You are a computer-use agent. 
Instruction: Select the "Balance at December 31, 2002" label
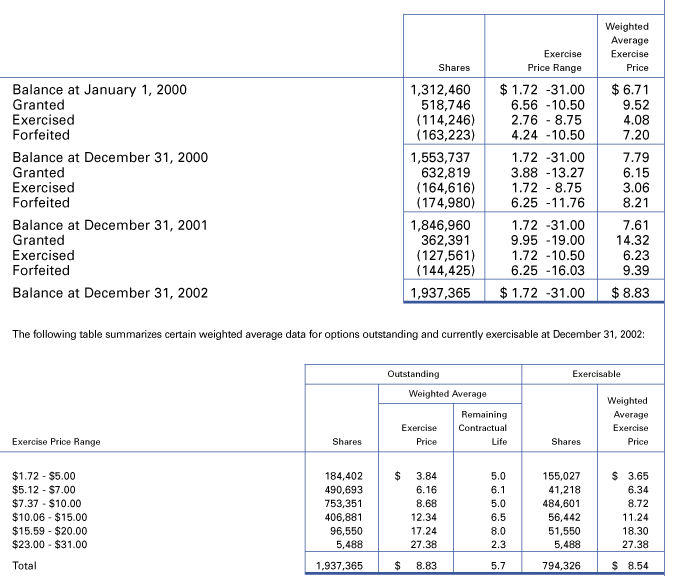pyautogui.click(x=110, y=293)
